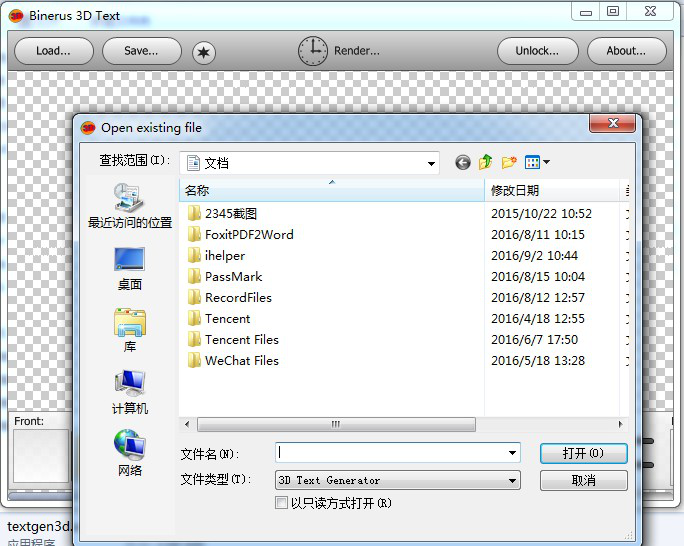Viewport: 684px width, 546px height.
Task: Sort by 修改日期 column header
Action: (552, 191)
